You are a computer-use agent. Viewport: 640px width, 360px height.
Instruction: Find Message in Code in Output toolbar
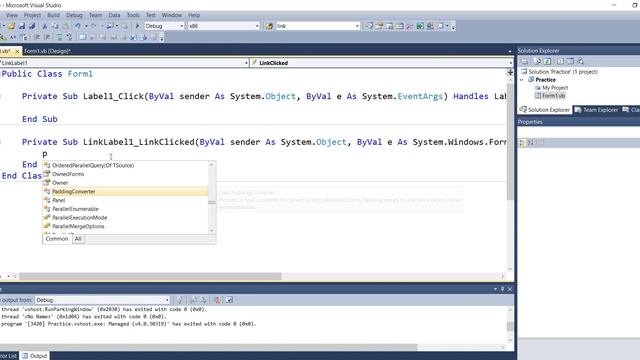180,300
